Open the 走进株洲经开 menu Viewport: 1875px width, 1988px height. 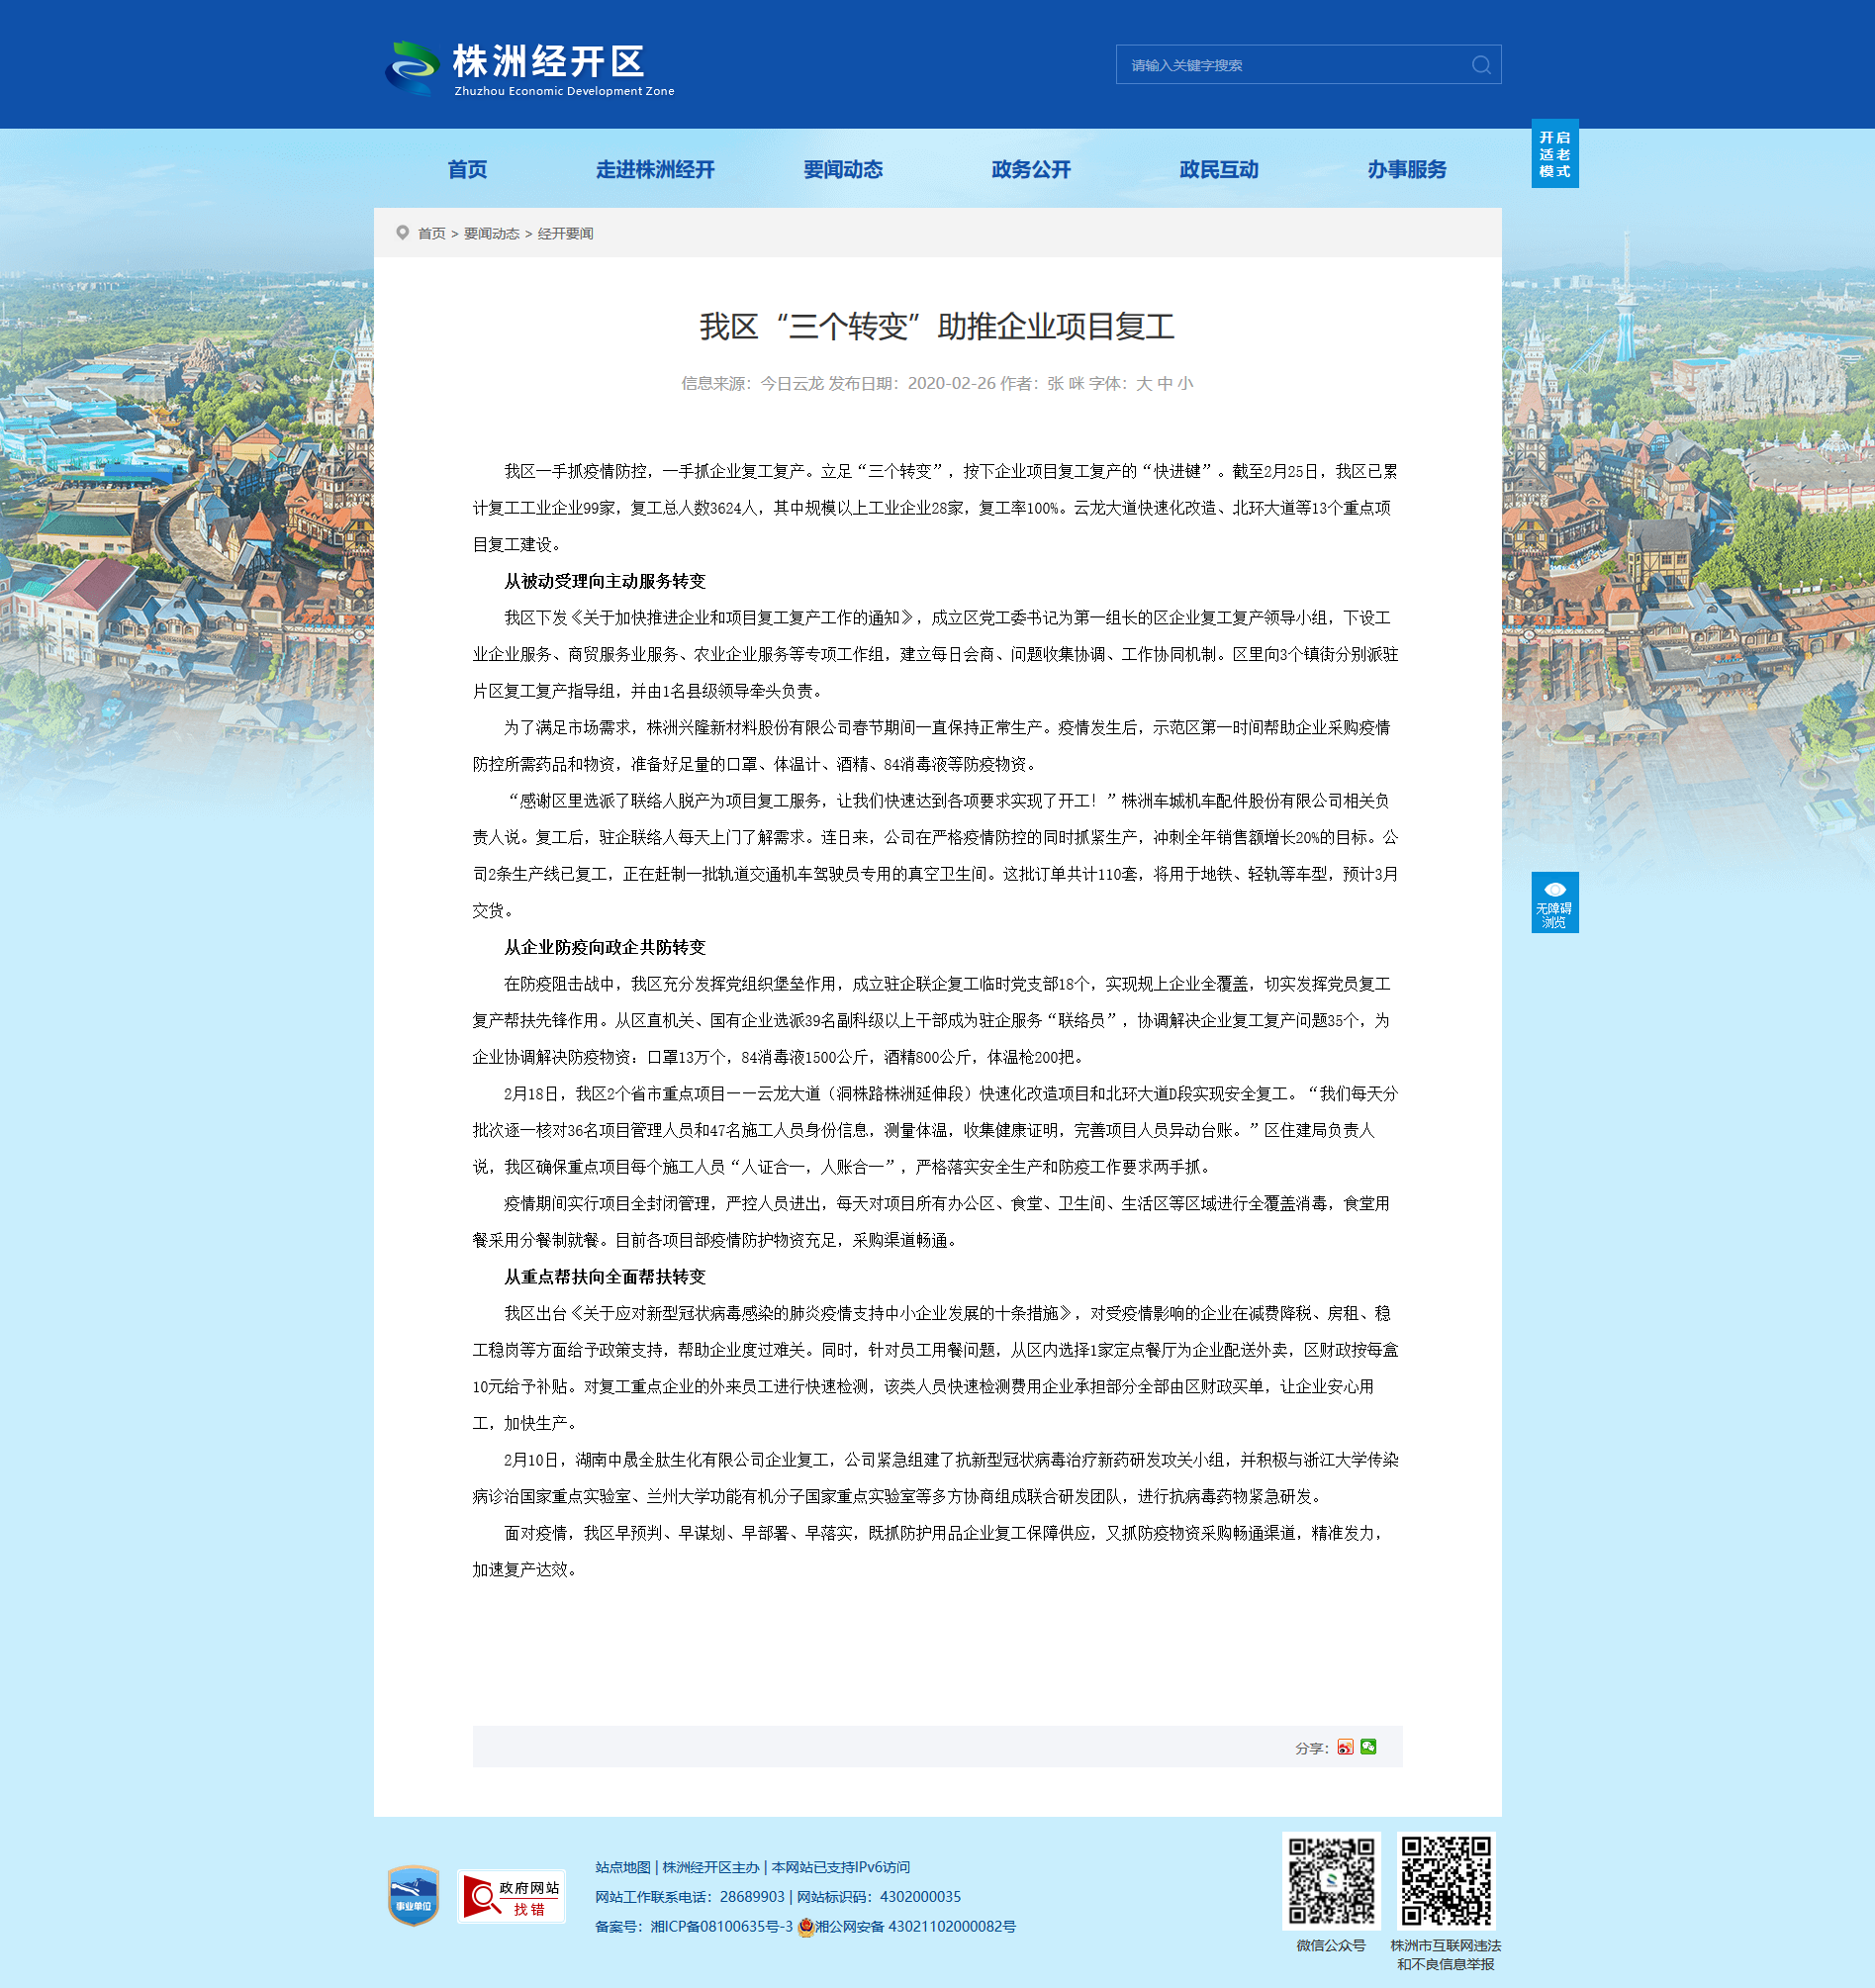click(655, 169)
